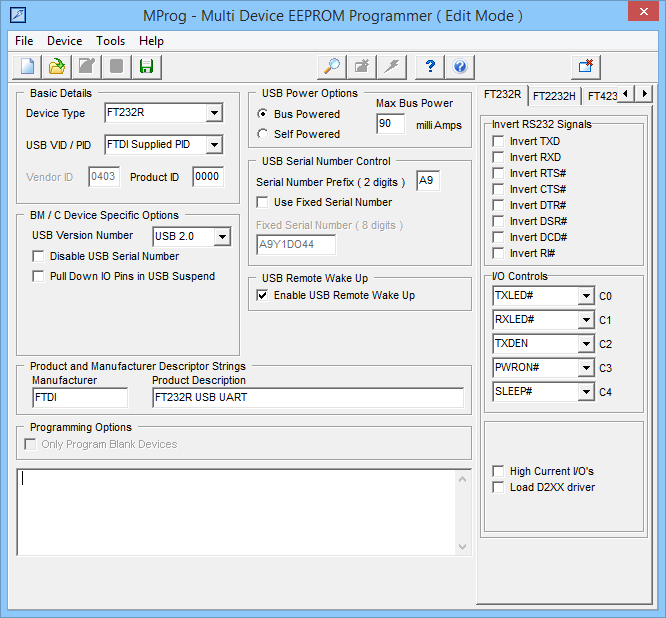This screenshot has height=618, width=666.
Task: Click the New template toolbar icon
Action: [27, 67]
